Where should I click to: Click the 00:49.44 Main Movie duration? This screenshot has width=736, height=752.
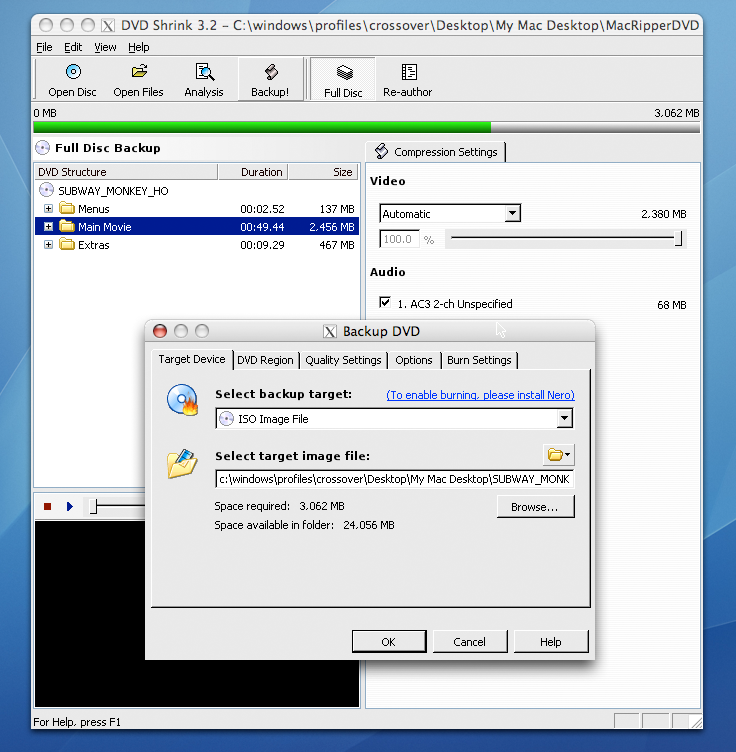coord(262,227)
